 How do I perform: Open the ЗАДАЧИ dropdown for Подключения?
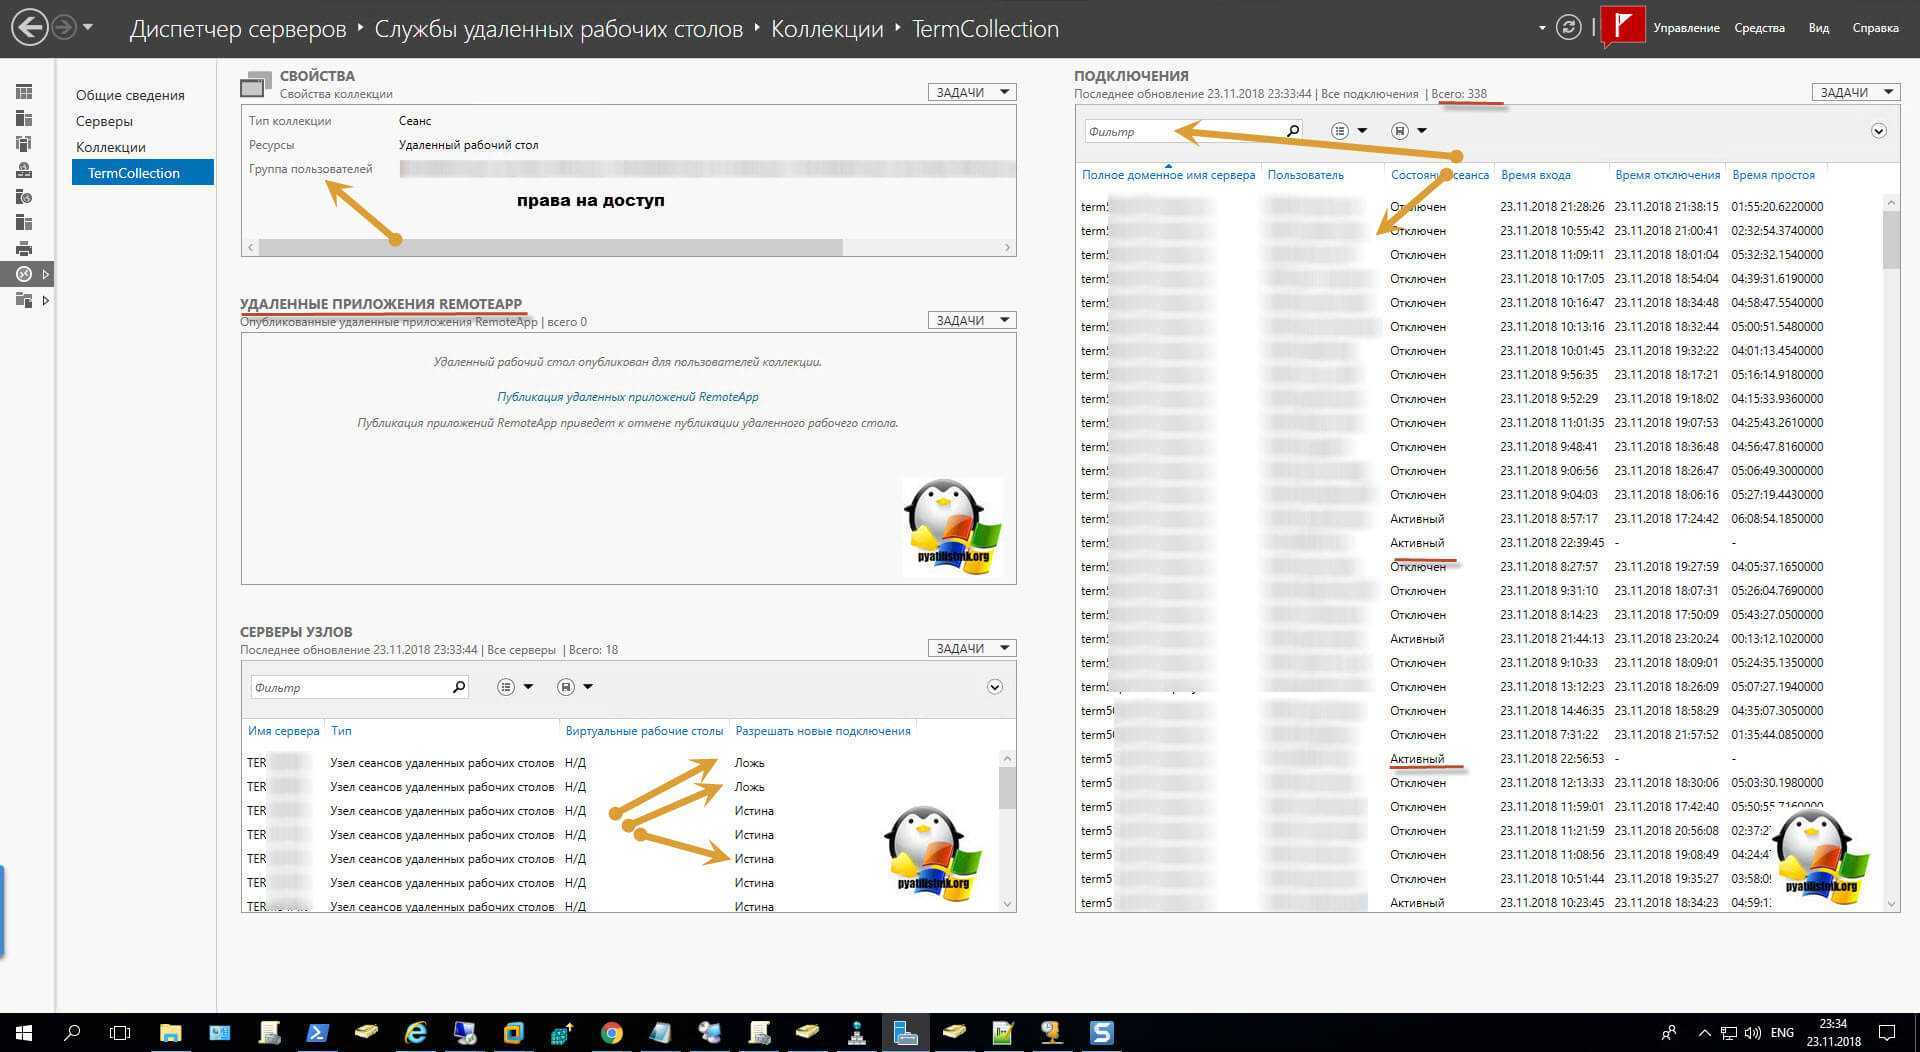1855,92
